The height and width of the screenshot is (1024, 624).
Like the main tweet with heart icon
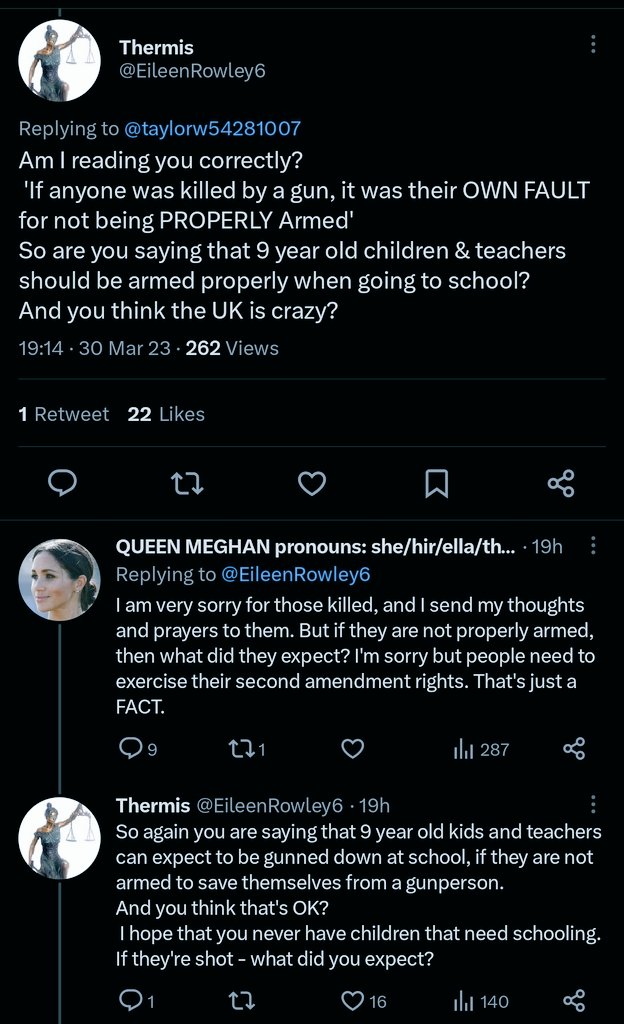click(x=312, y=483)
